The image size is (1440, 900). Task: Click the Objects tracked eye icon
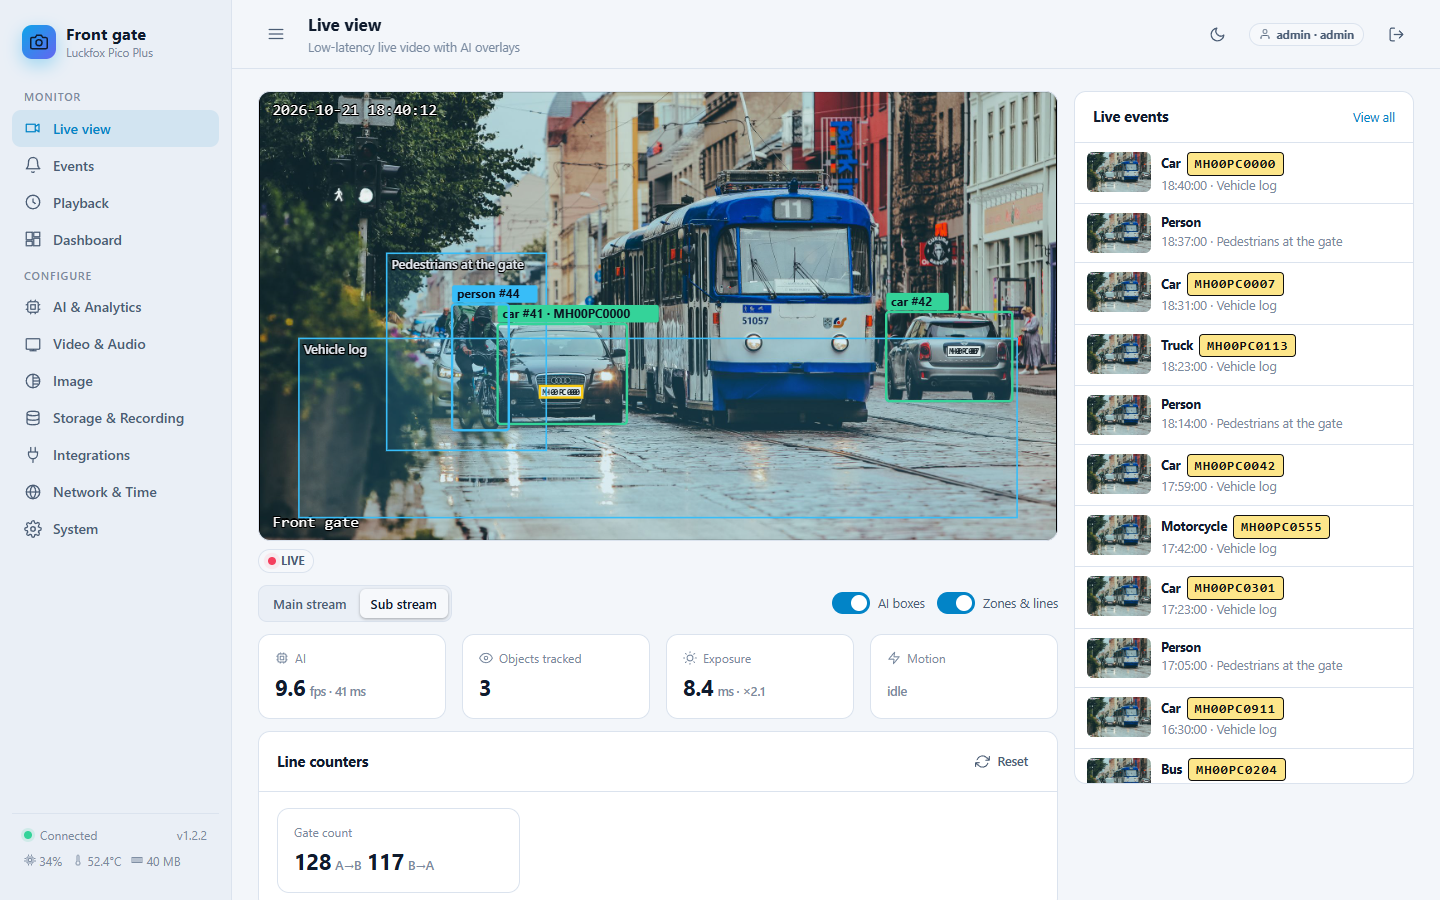click(x=486, y=658)
